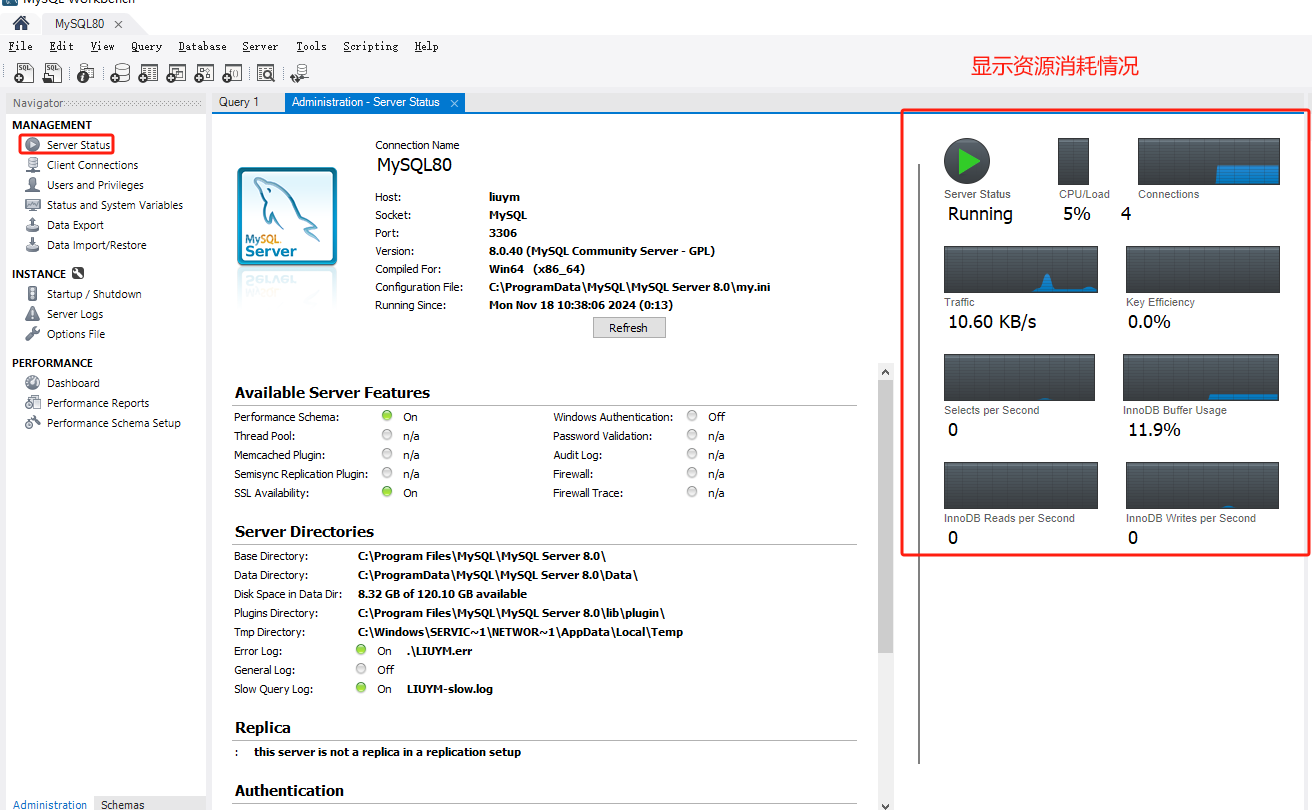Click the Traffic graph
The image size is (1312, 810).
[x=1021, y=269]
